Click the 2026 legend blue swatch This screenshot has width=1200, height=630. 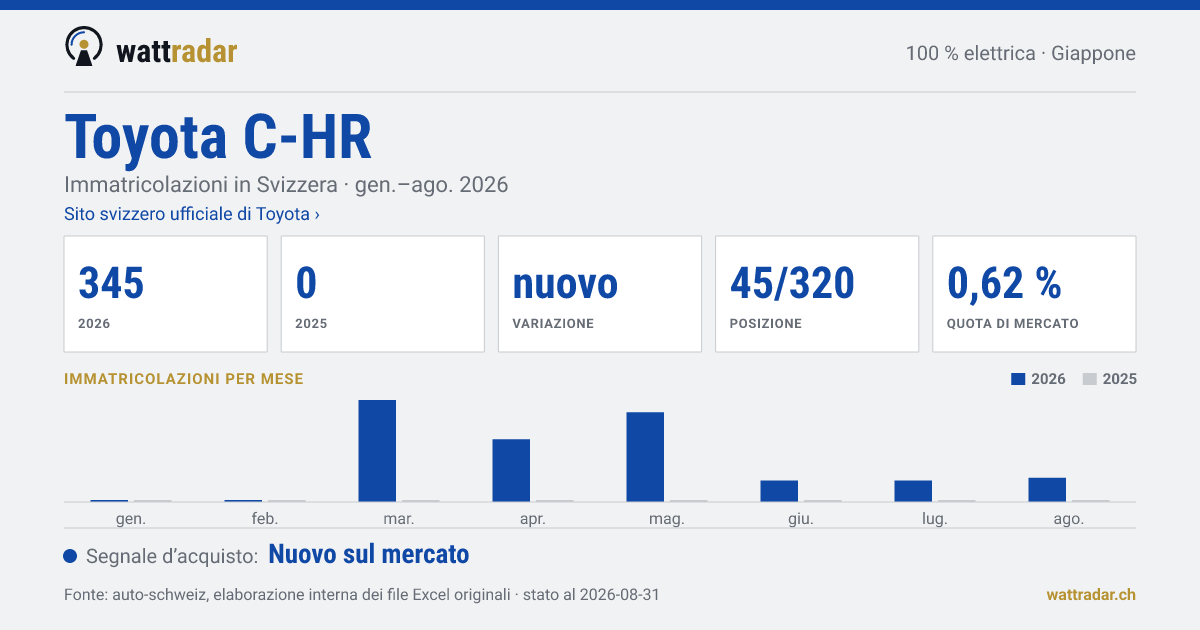(x=1019, y=379)
